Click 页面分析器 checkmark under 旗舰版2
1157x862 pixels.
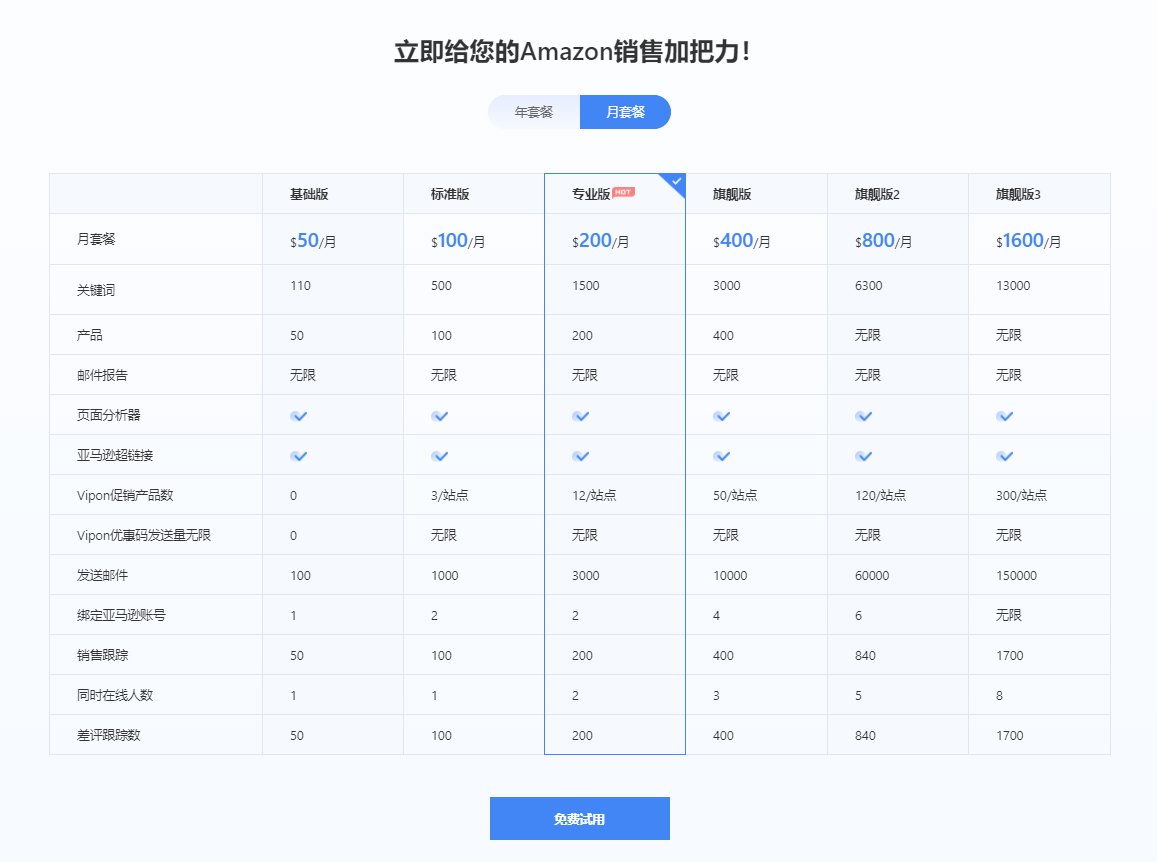pos(863,416)
